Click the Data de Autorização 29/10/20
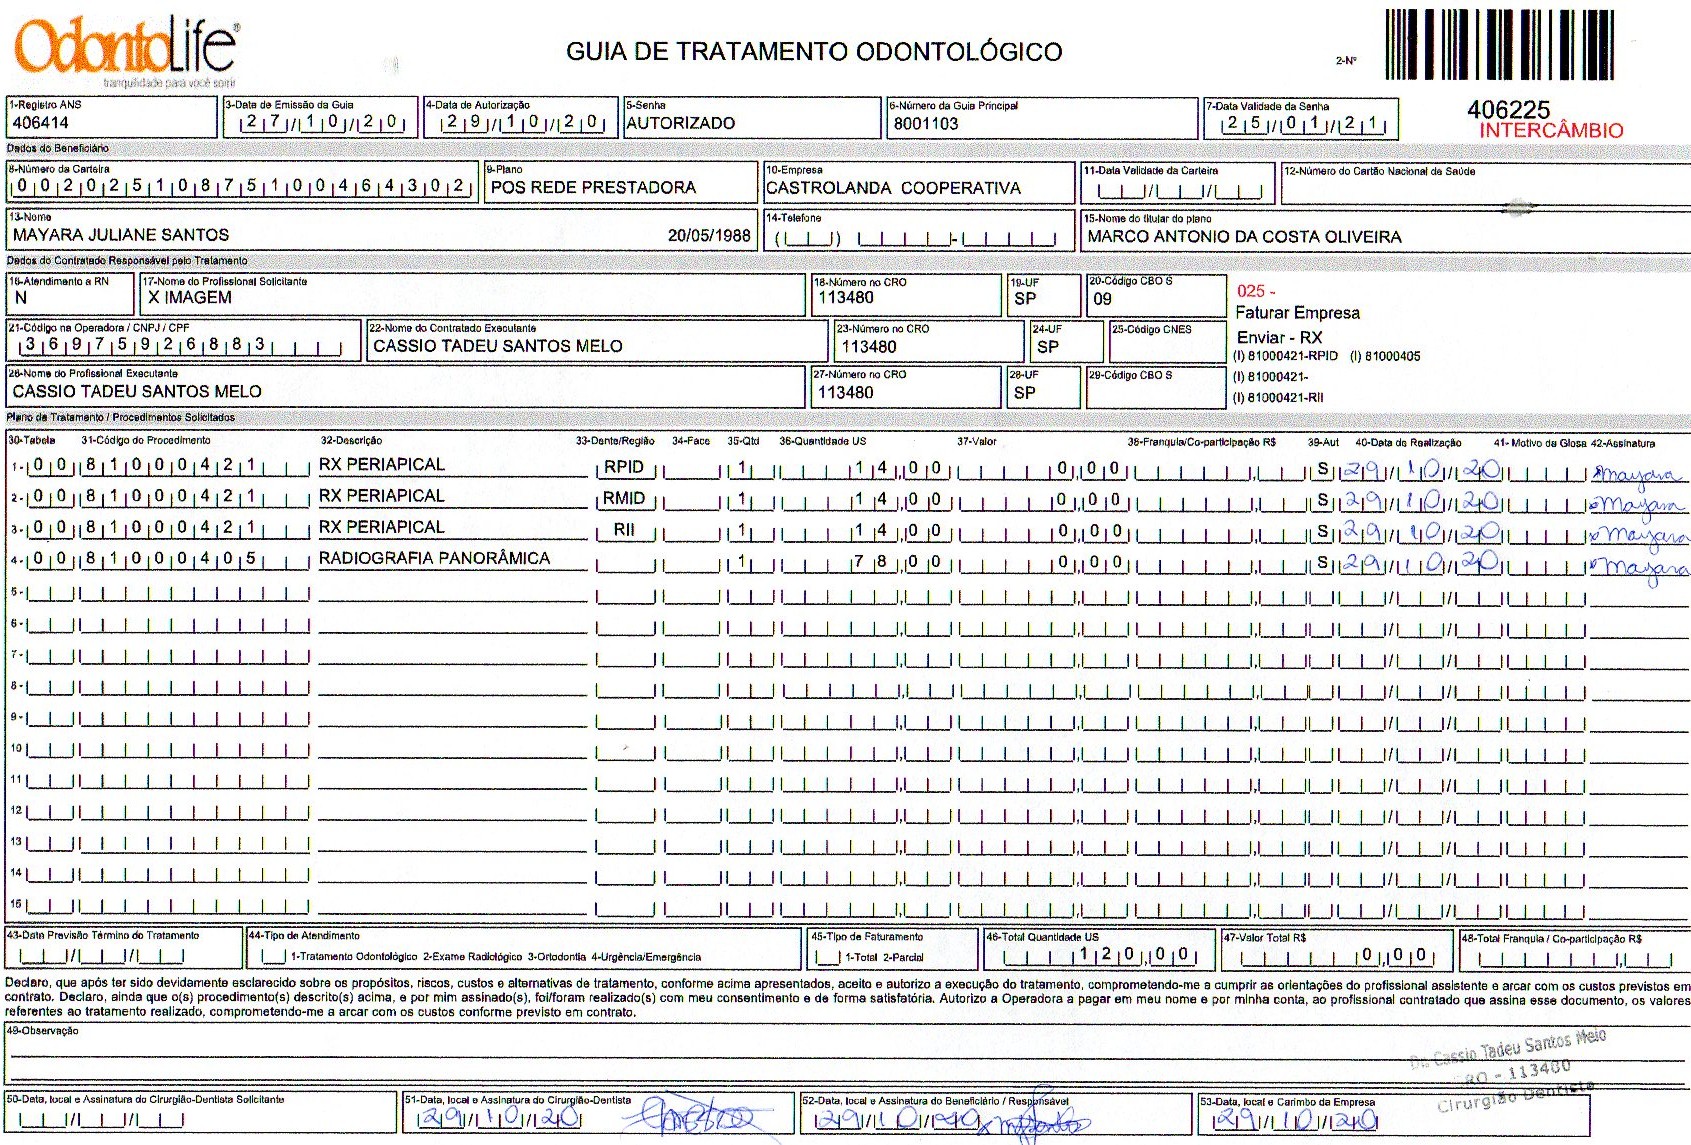This screenshot has height=1145, width=1691. tap(522, 123)
